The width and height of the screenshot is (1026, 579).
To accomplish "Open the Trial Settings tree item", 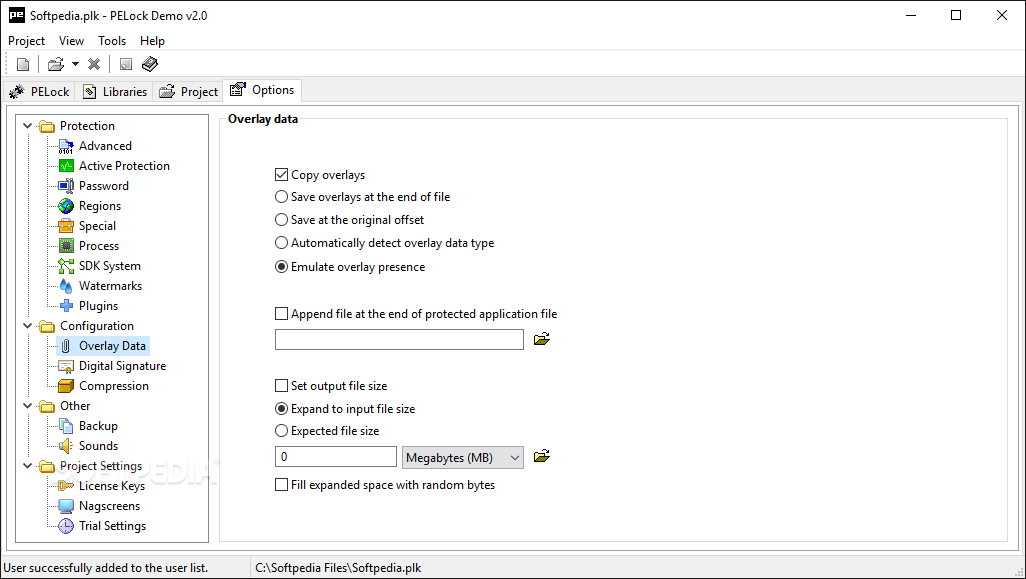I will coord(113,526).
